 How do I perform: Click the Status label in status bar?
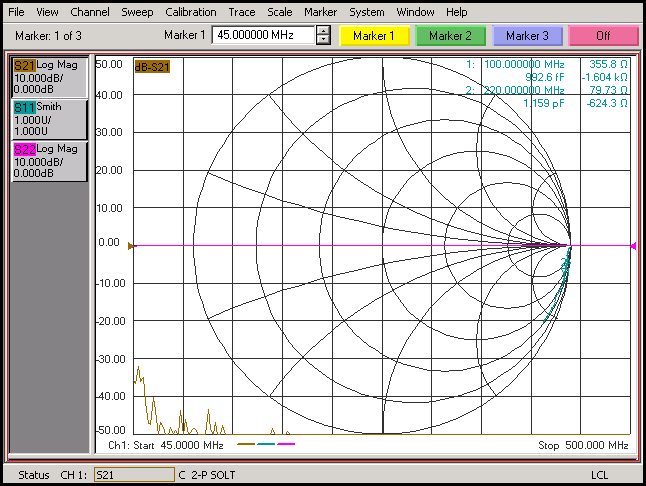coord(34,475)
